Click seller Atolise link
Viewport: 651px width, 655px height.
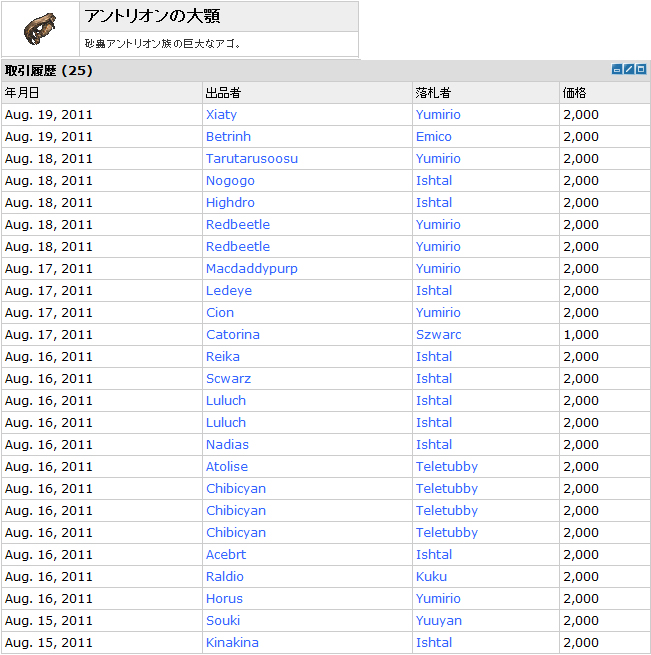coord(226,466)
